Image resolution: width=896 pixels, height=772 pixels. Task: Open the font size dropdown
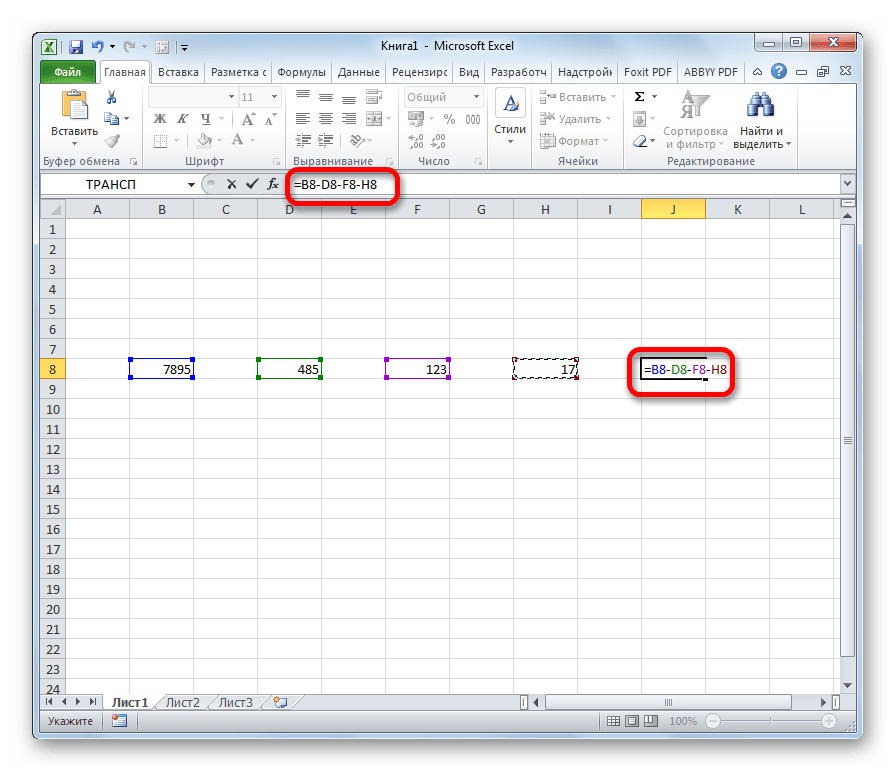click(x=274, y=97)
